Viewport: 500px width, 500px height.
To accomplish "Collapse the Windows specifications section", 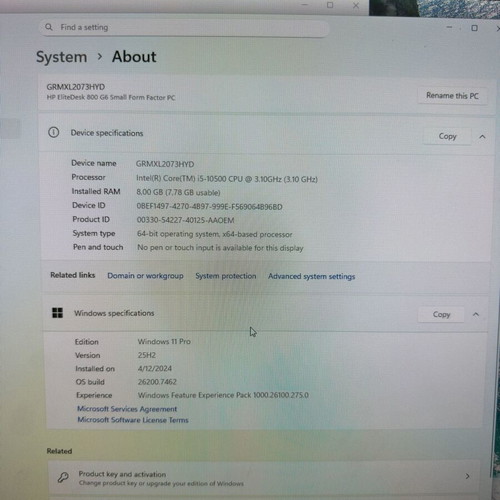I will [476, 314].
